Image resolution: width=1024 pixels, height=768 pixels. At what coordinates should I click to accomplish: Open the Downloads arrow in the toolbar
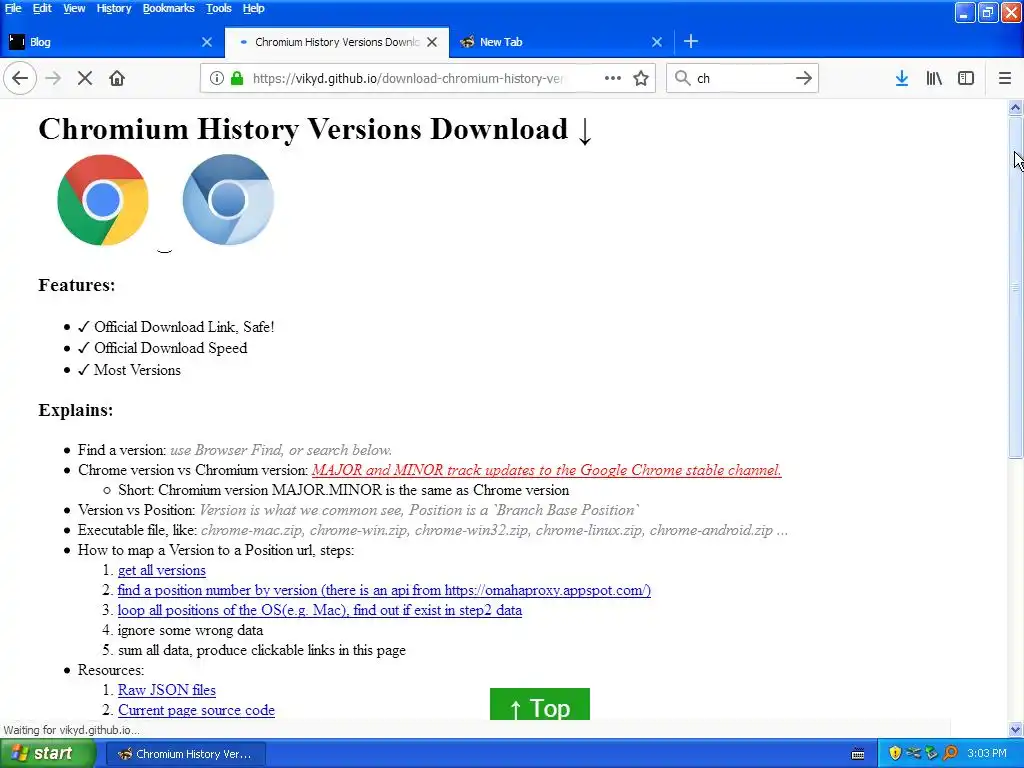(x=902, y=78)
